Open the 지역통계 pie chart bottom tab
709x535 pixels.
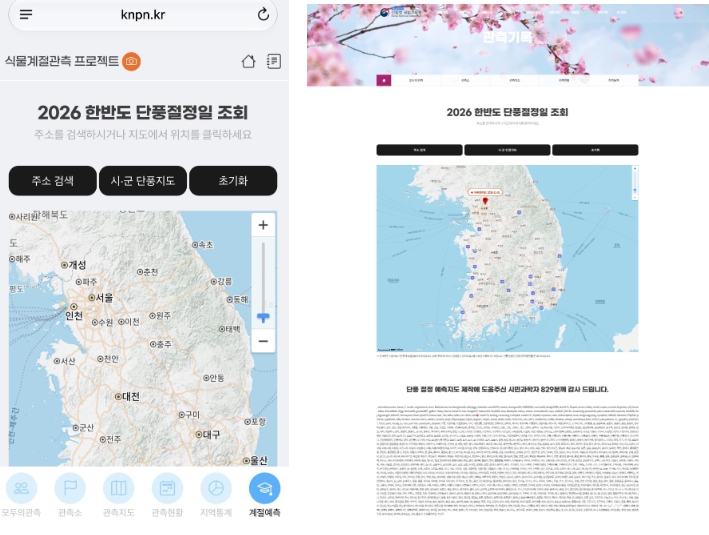tap(216, 495)
